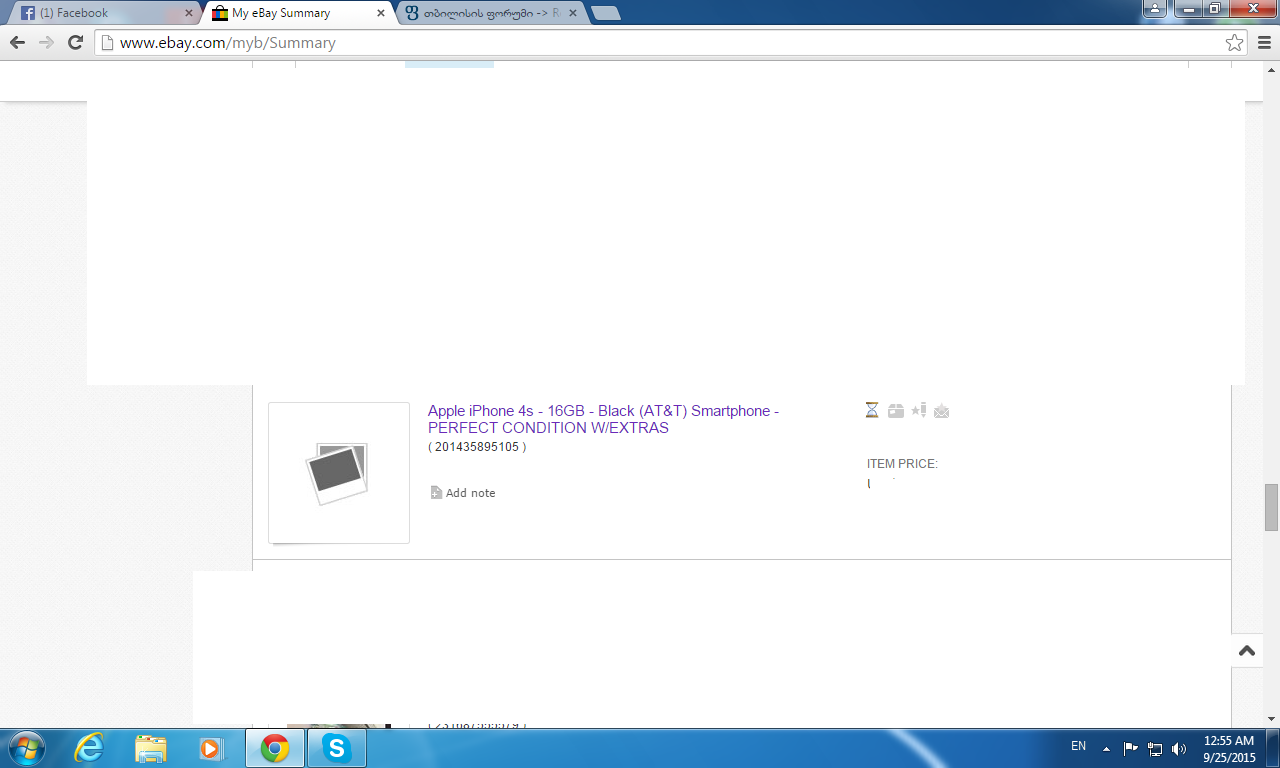Open the Action Center flag icon

1131,748
